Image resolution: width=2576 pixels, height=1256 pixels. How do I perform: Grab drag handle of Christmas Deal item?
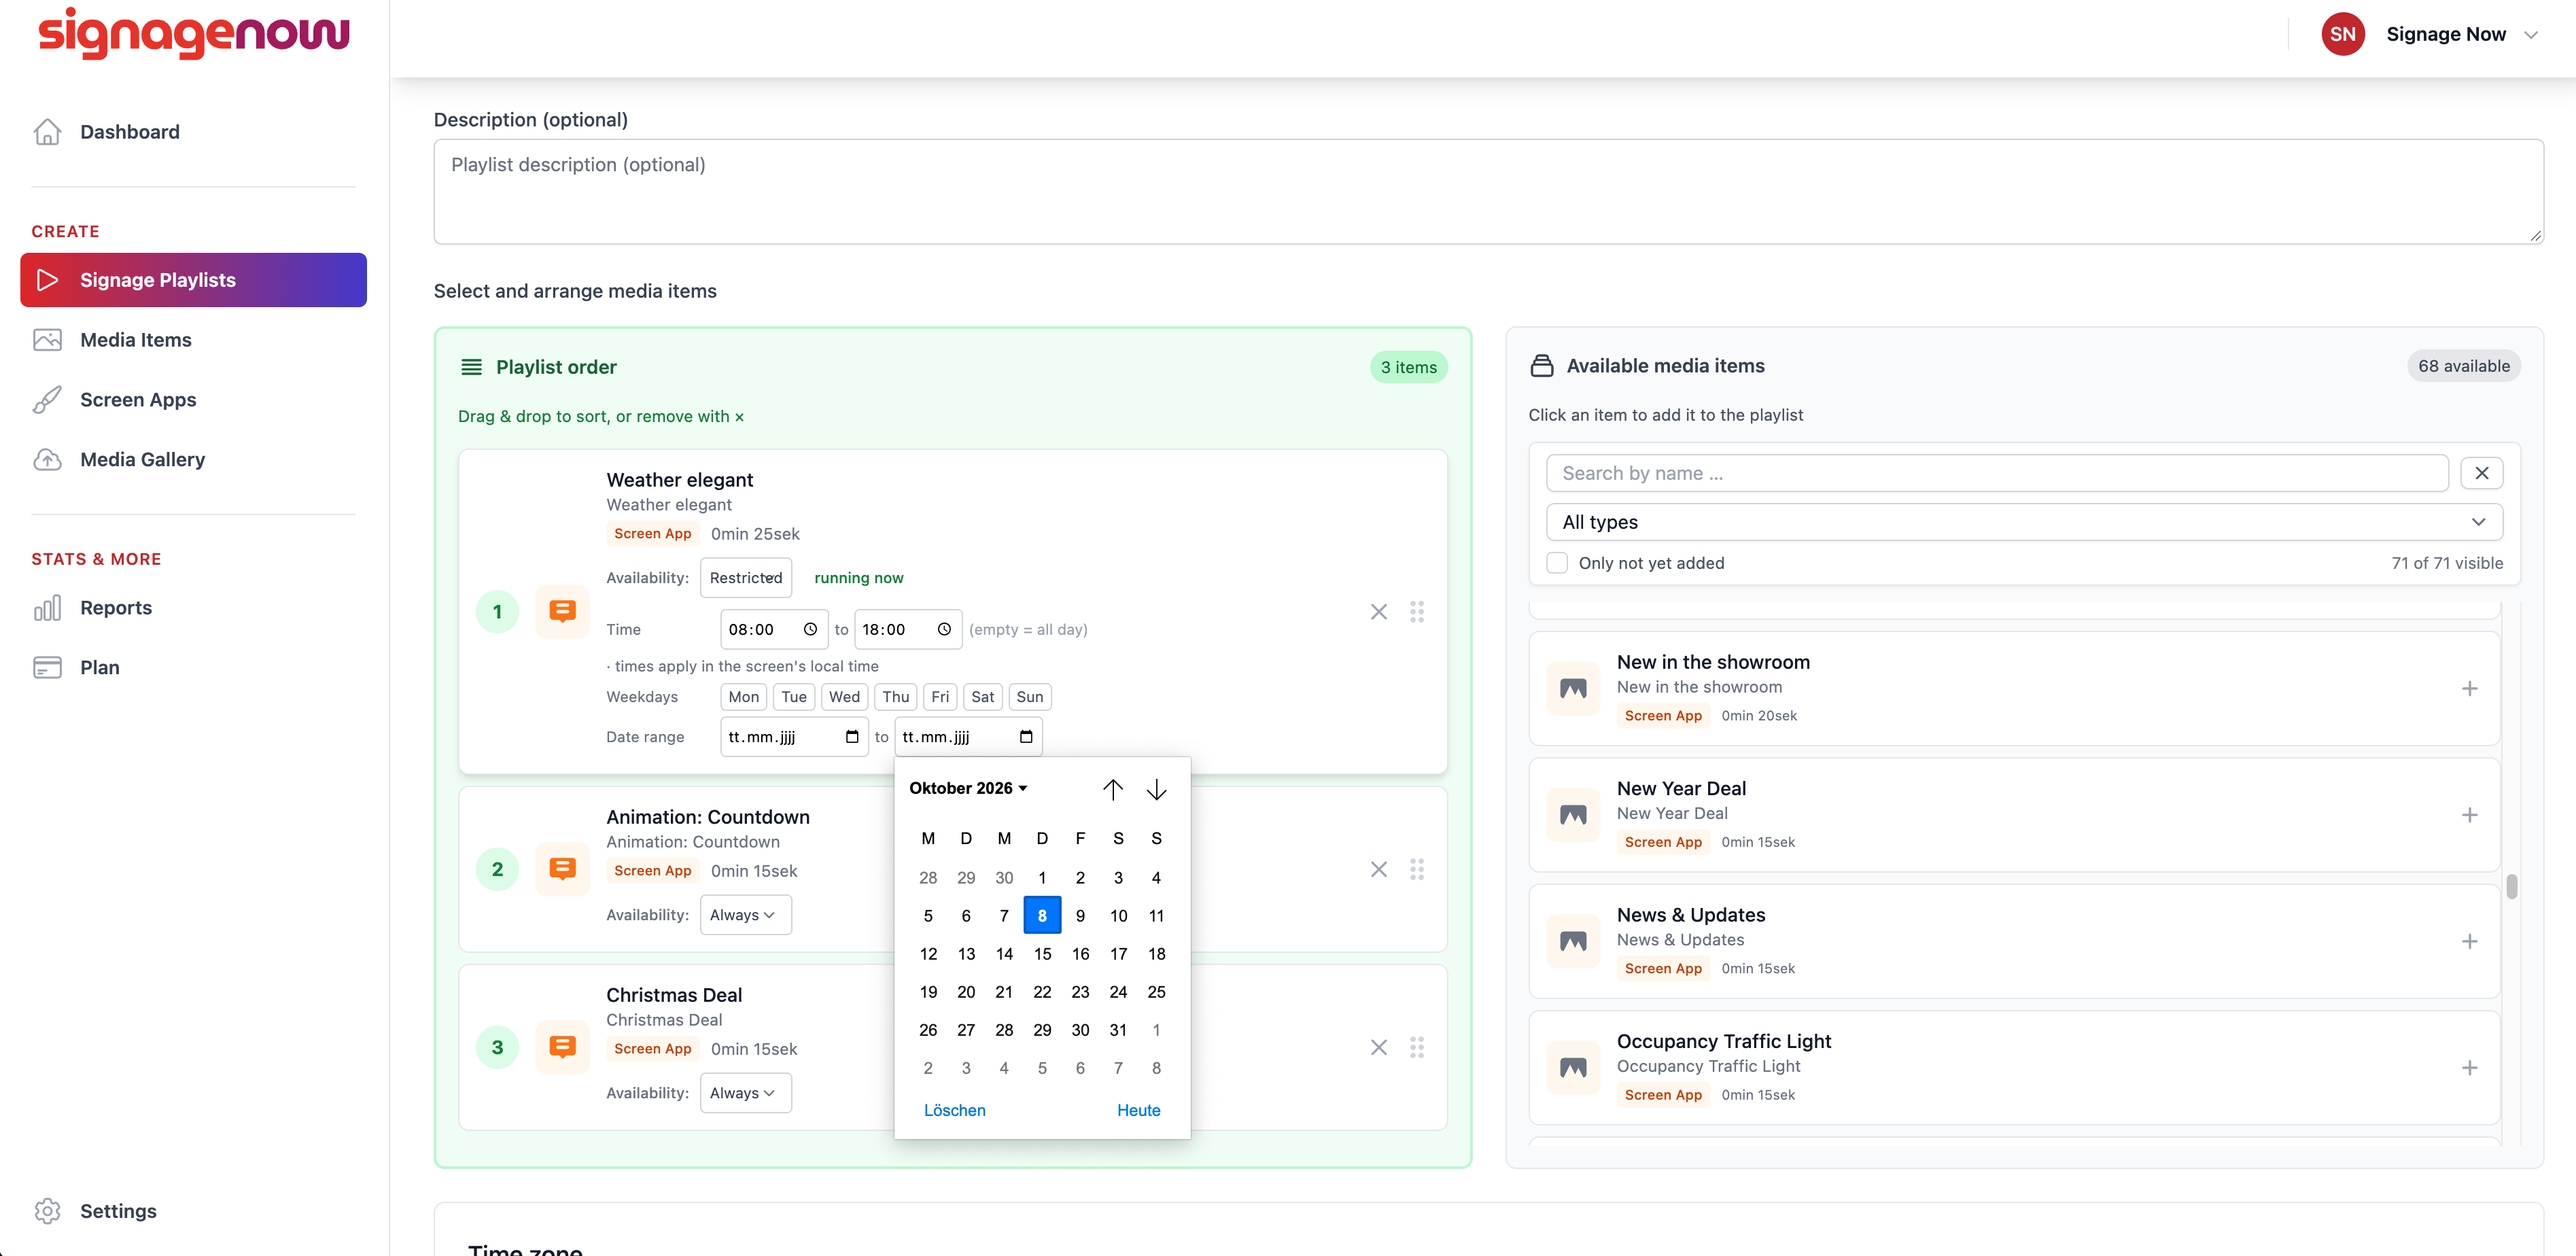coord(1416,1047)
